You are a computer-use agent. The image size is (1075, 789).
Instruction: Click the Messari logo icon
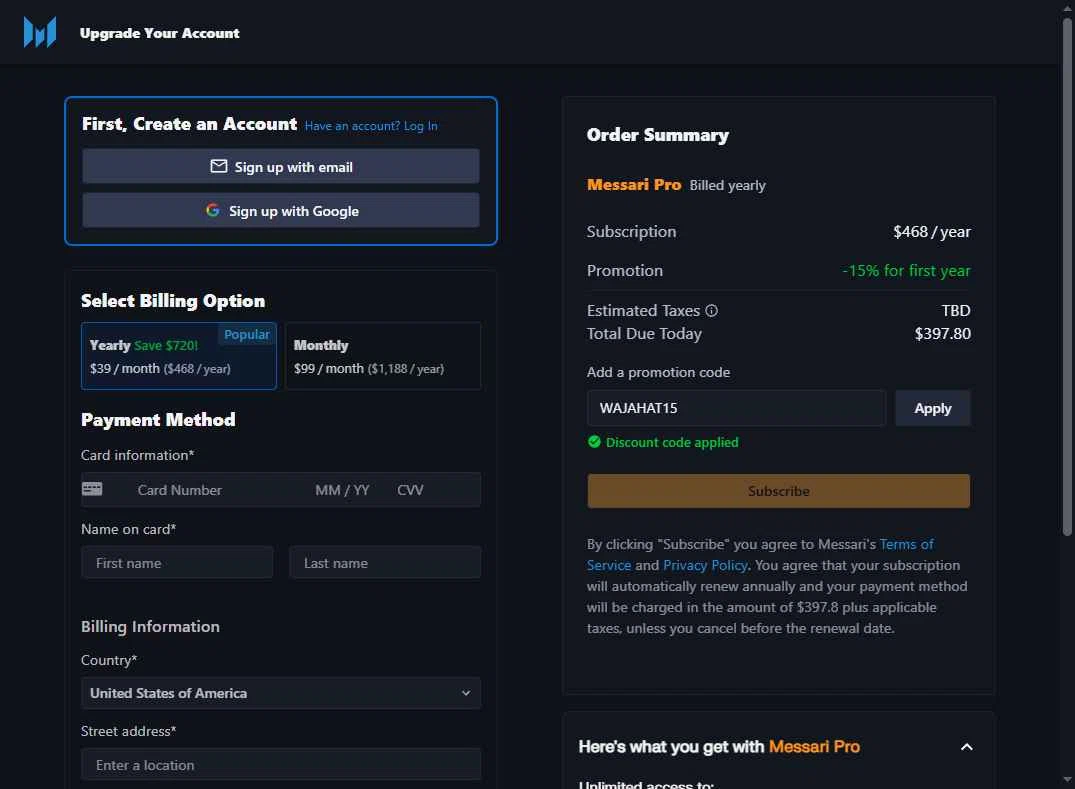40,32
